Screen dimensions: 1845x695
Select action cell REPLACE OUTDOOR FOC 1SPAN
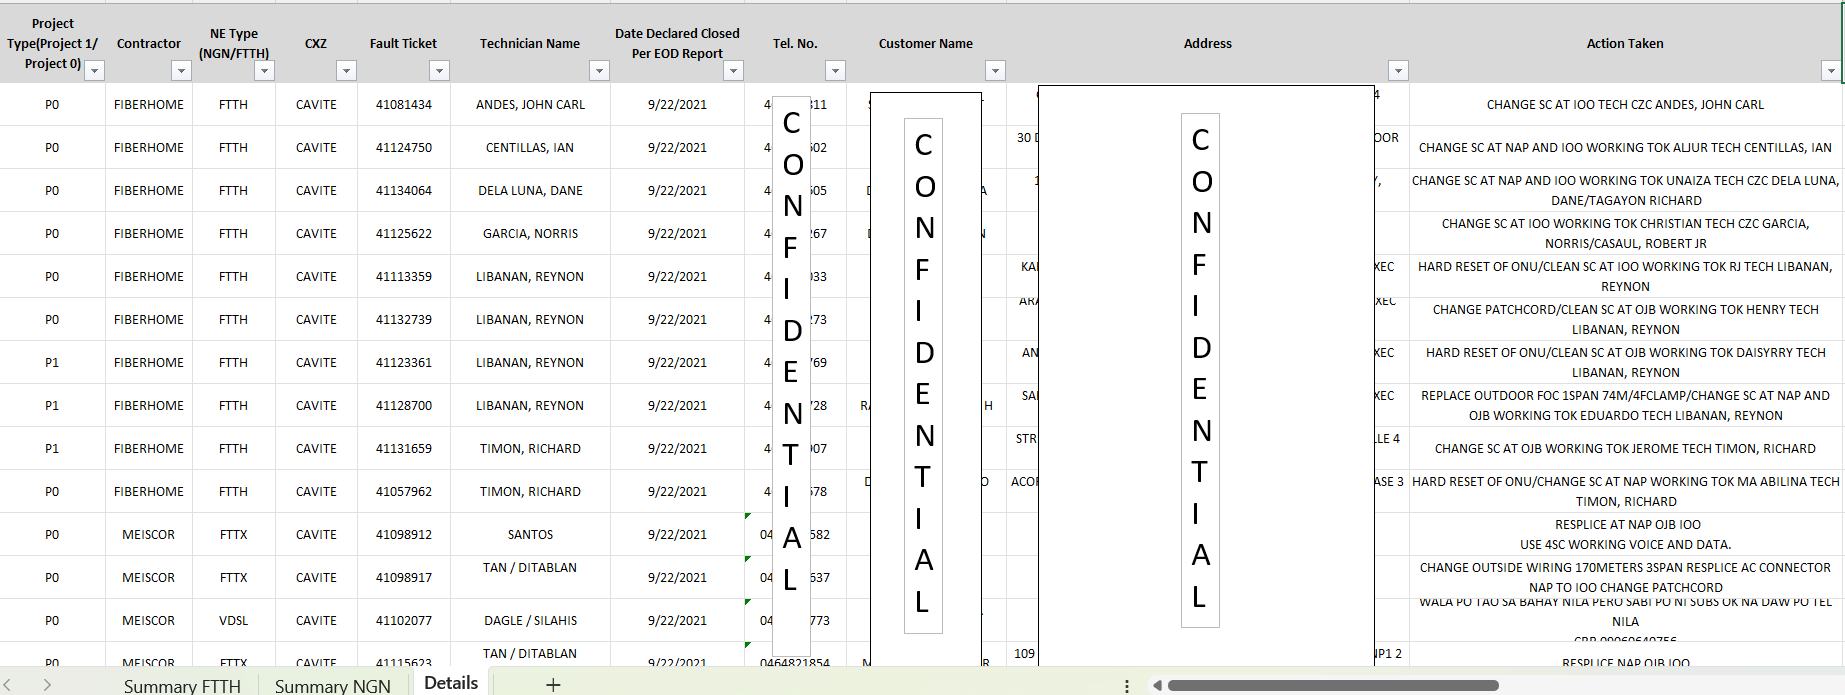click(1625, 405)
